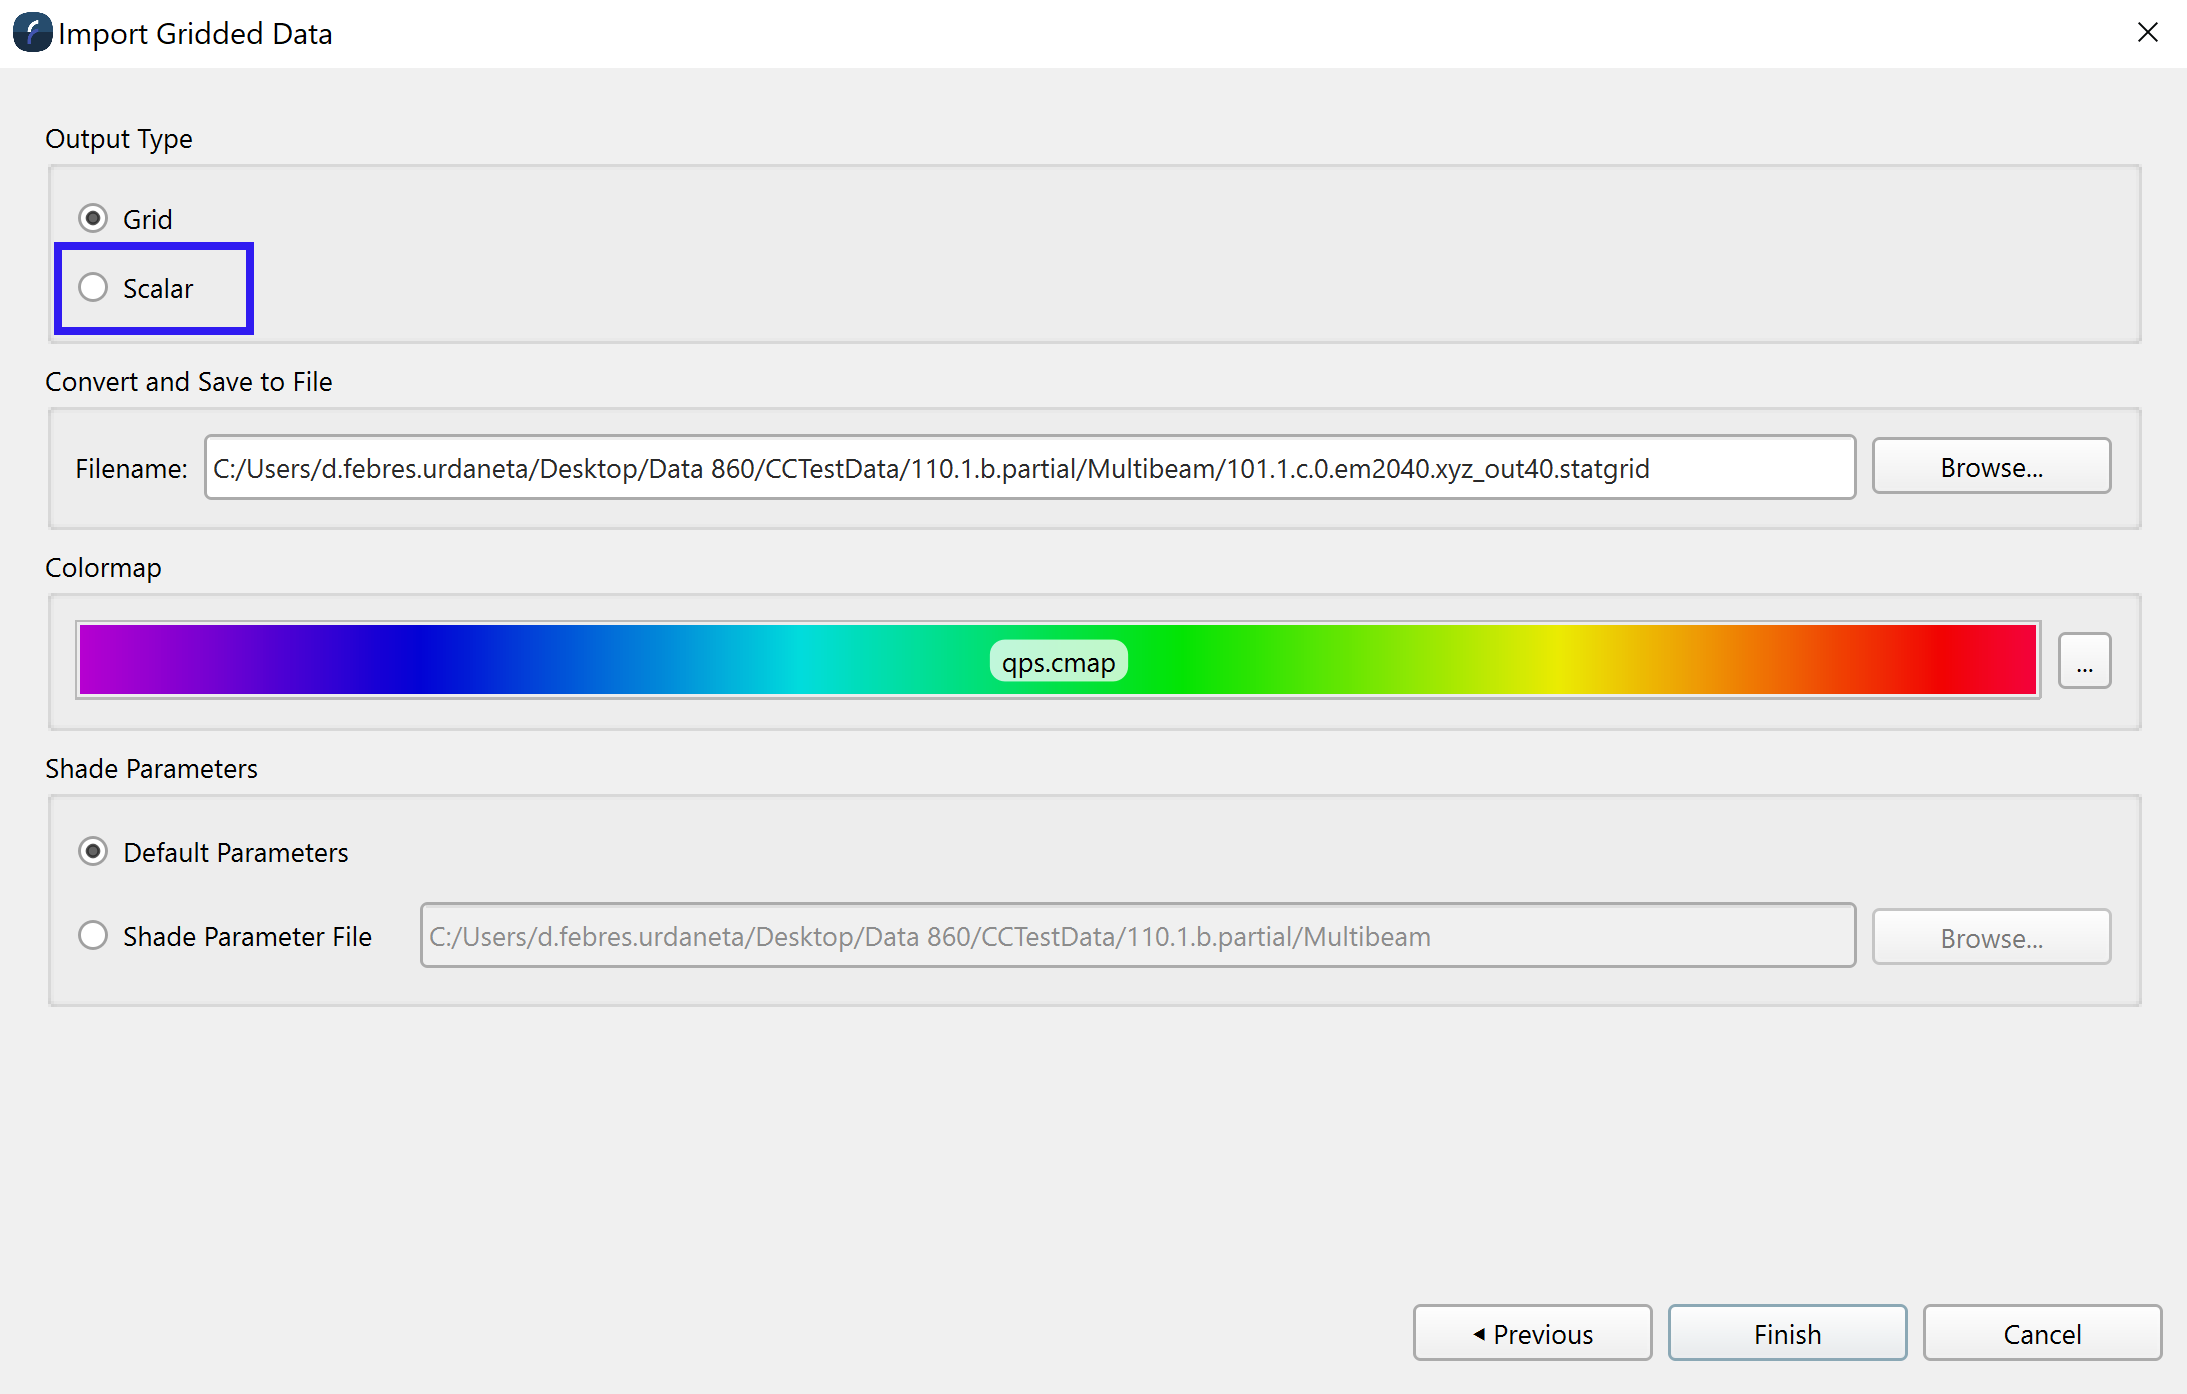Click the qps.cmap colormap gradient bar
The width and height of the screenshot is (2187, 1394).
500,660
